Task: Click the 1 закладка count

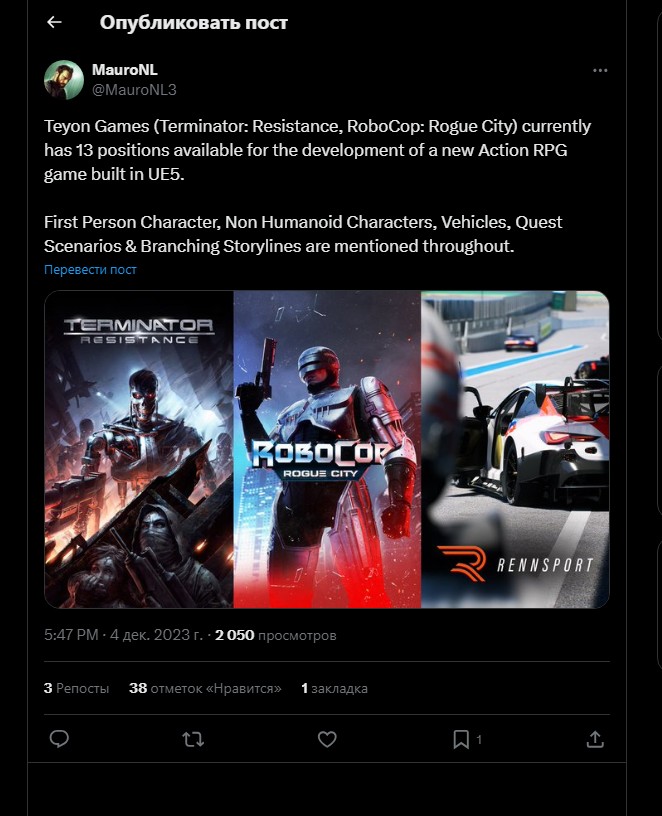Action: pos(335,688)
